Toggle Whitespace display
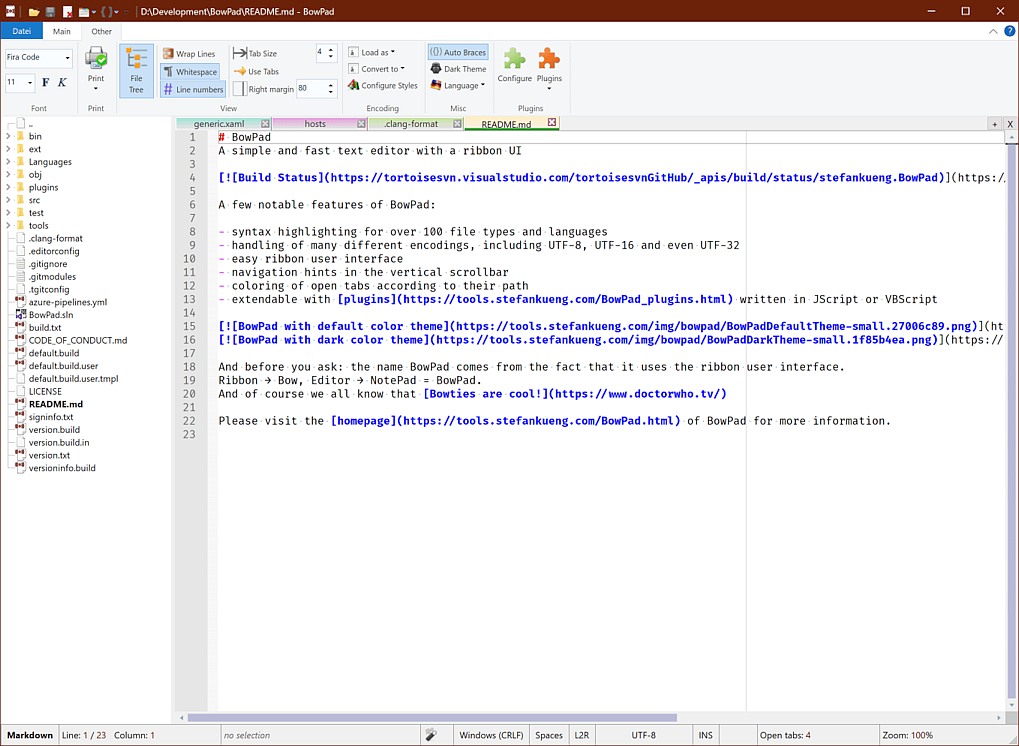Viewport: 1019px width, 746px height. [x=190, y=71]
